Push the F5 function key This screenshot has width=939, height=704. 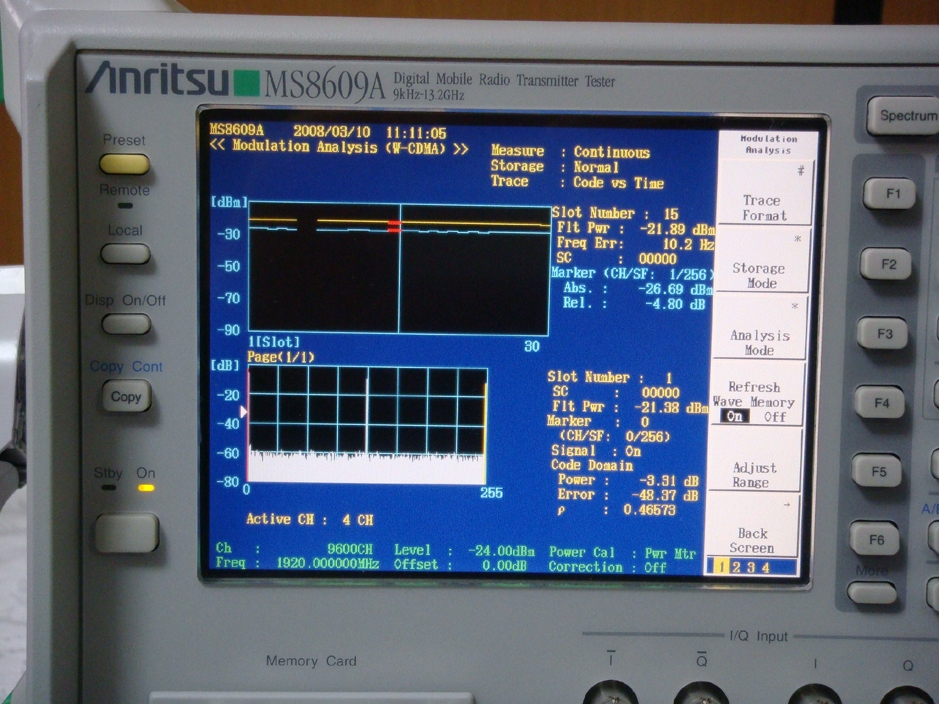(x=877, y=471)
